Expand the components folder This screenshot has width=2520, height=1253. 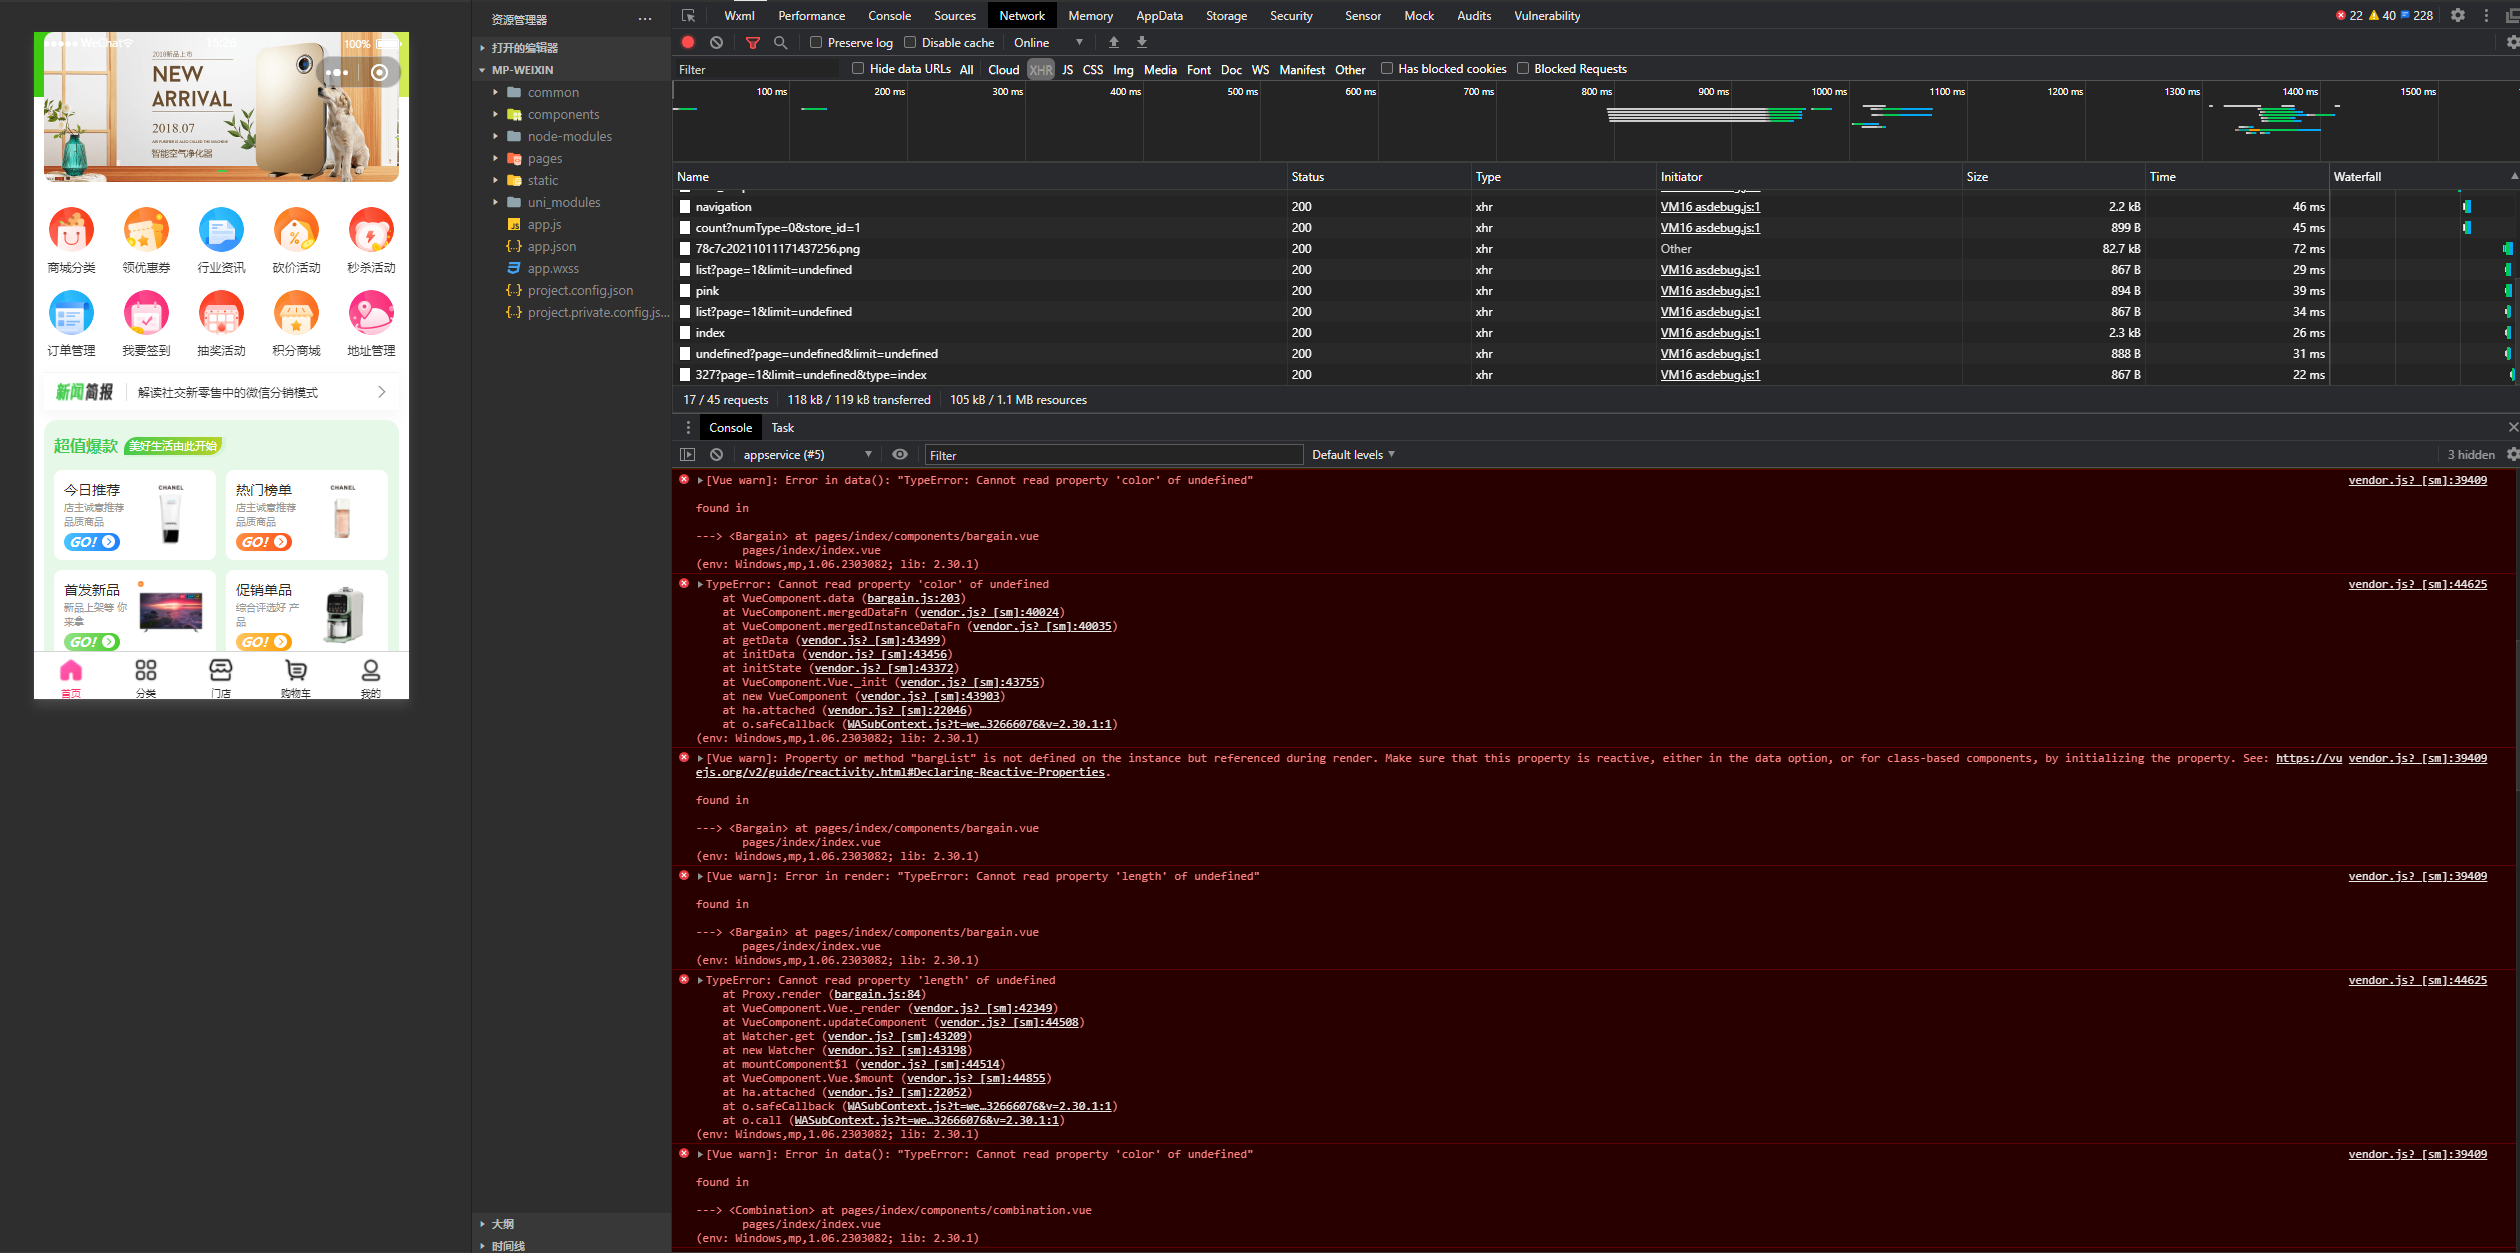click(x=563, y=114)
